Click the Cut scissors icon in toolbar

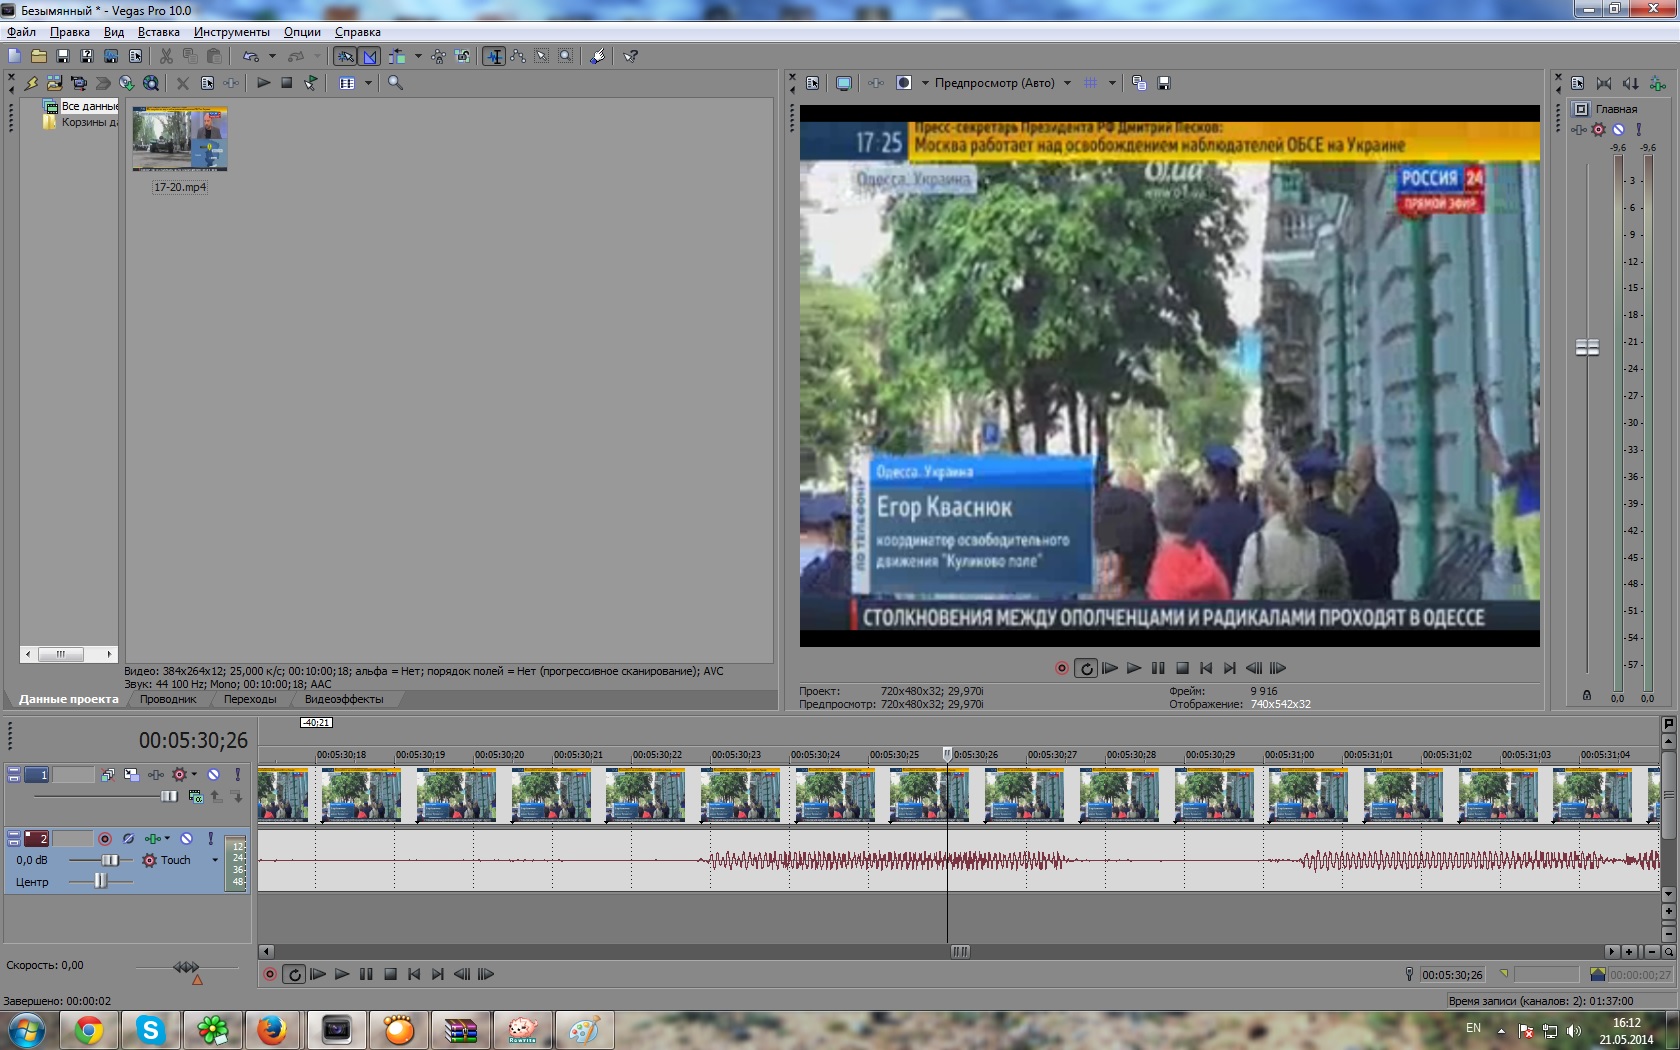[x=166, y=56]
